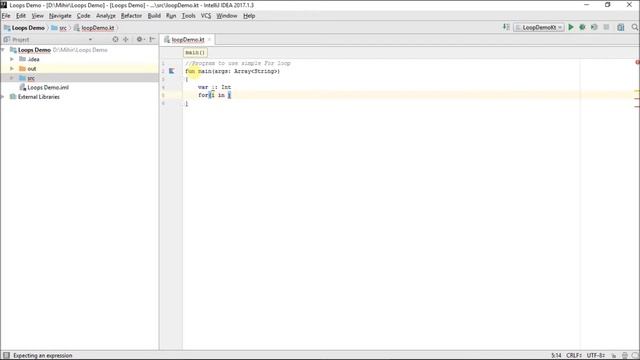Click the grey stop icon
This screenshot has height=360, width=640.
click(x=607, y=27)
